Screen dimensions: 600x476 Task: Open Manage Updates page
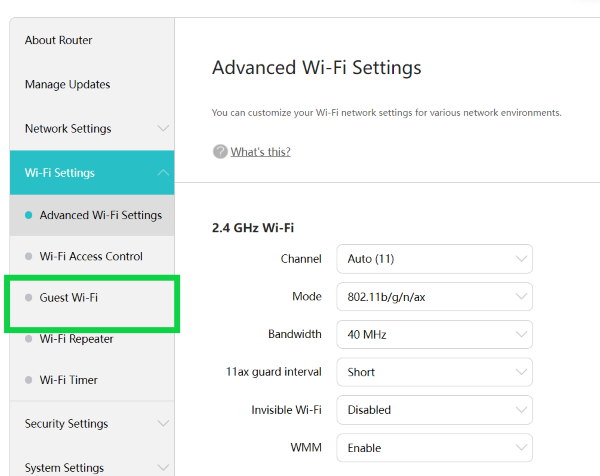tap(67, 85)
